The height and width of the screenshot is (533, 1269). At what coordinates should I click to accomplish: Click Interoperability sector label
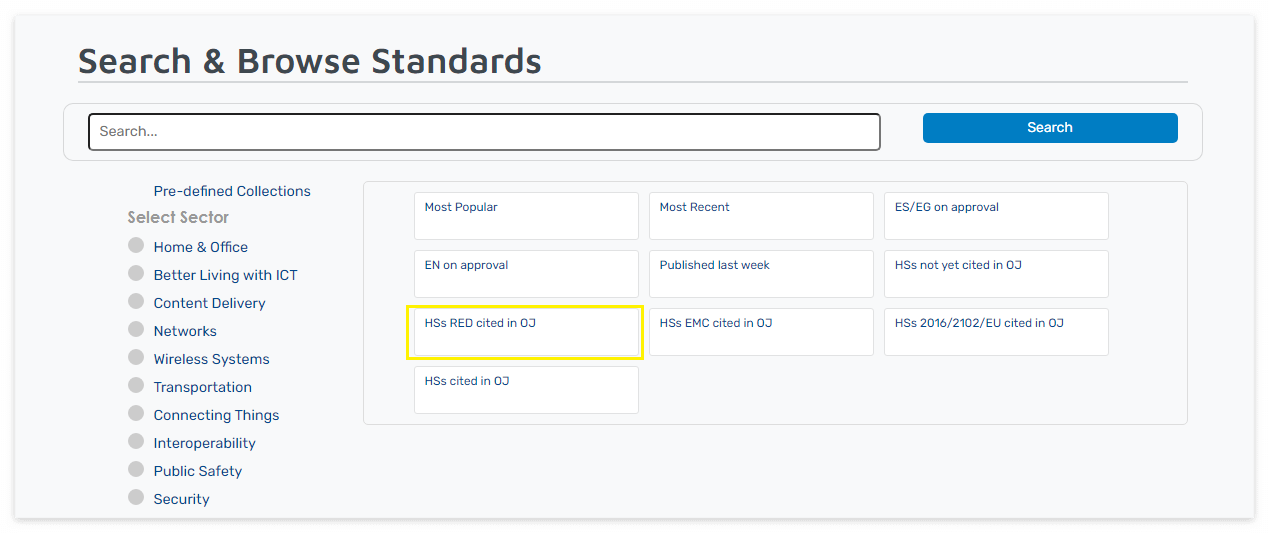(x=205, y=443)
